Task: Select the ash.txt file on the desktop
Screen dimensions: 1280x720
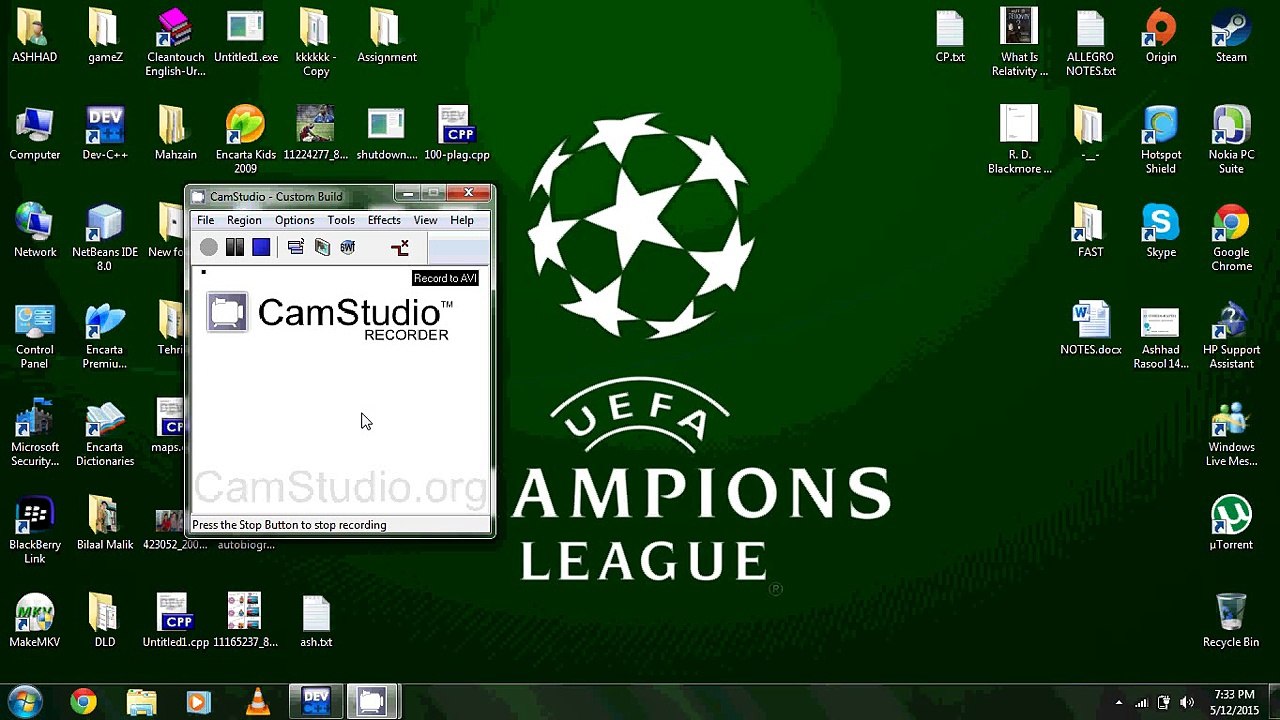Action: (x=316, y=622)
